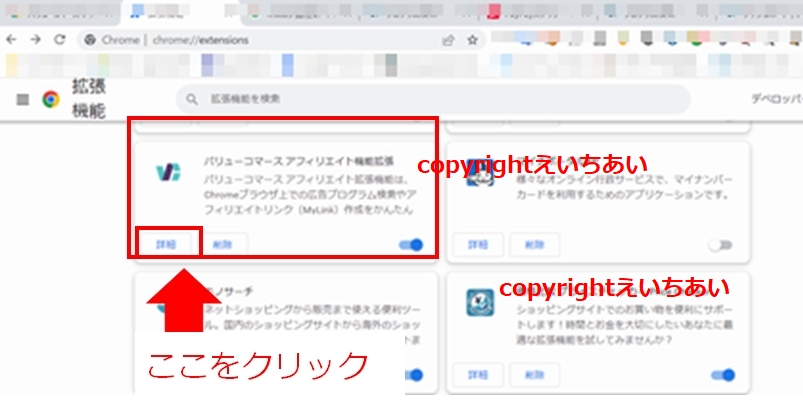This screenshot has height=400, width=803.
Task: Click the browser forward arrow
Action: coord(35,40)
